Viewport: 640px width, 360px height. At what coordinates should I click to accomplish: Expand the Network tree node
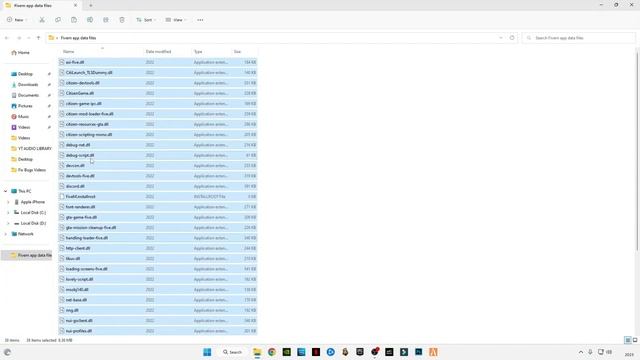(6, 234)
